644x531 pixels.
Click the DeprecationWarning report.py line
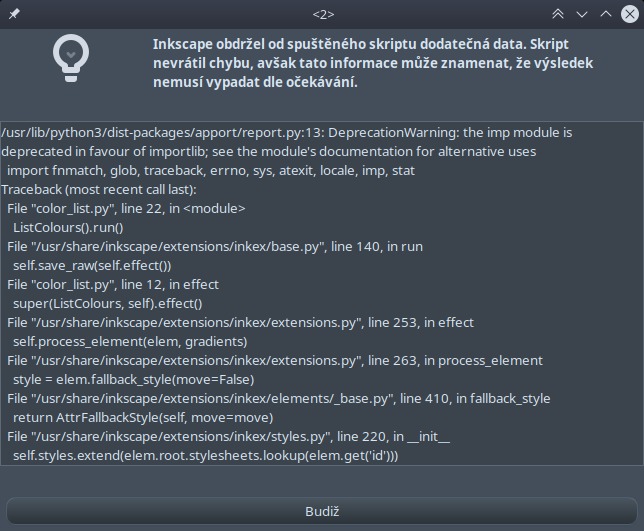coord(287,133)
